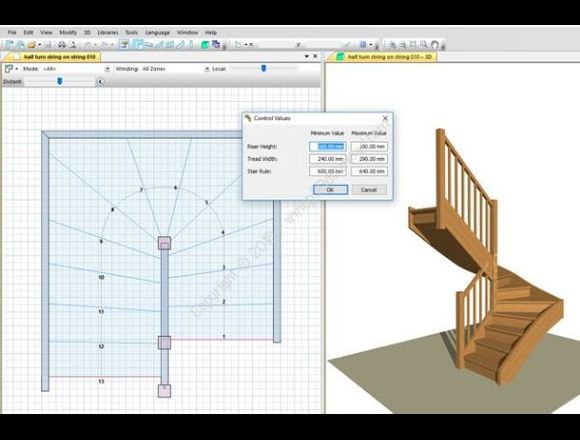
Task: Open the File menu
Action: tap(12, 33)
